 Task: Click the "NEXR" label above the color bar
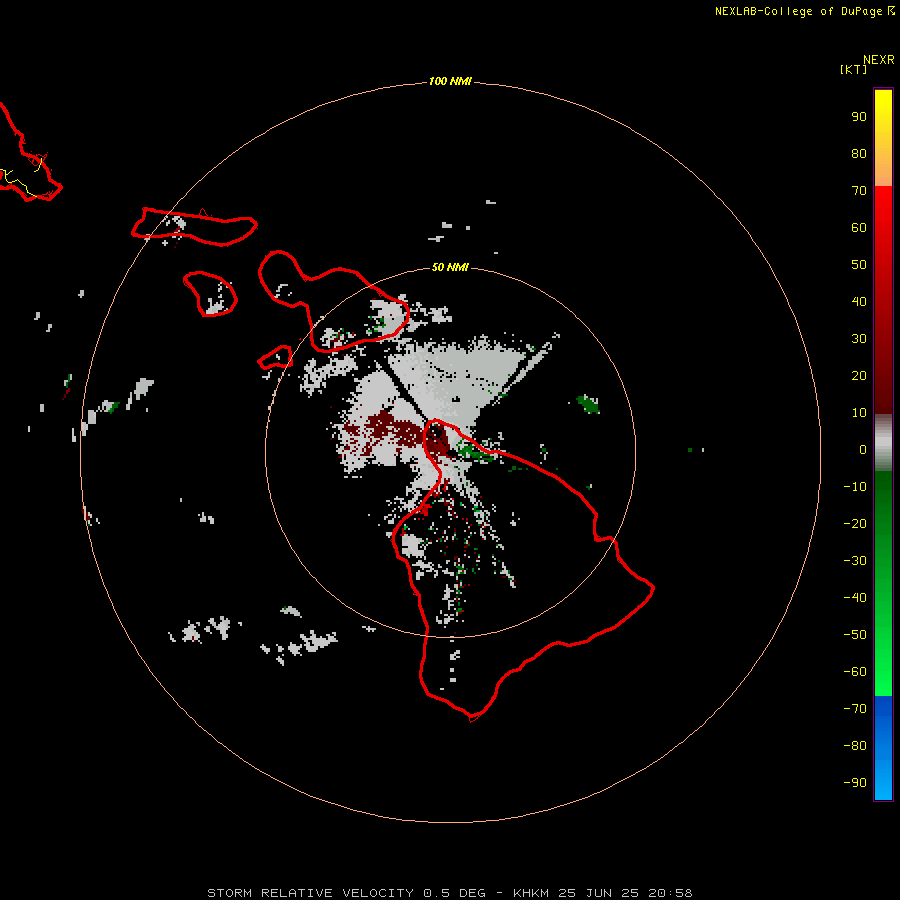point(879,60)
